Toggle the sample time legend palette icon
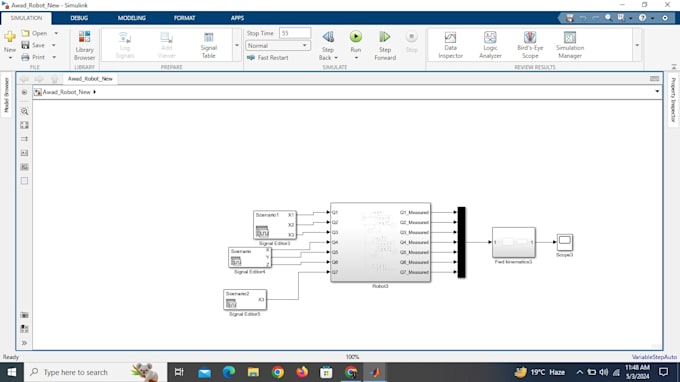The width and height of the screenshot is (680, 382). [x=24, y=139]
